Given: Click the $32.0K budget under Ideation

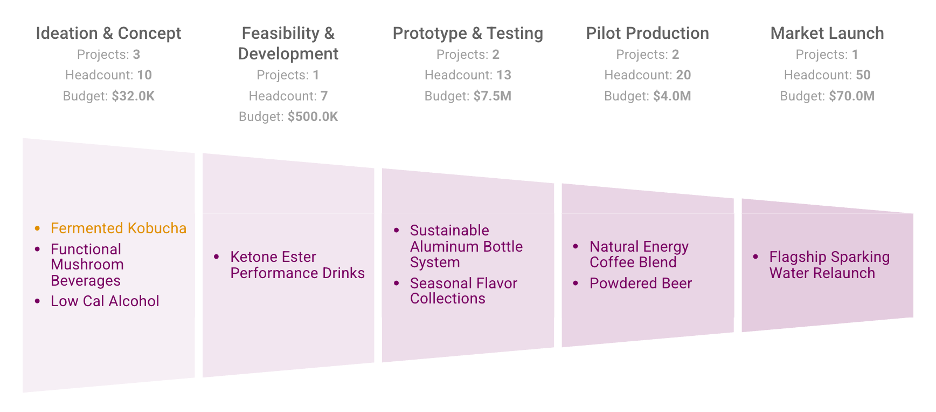Looking at the screenshot, I should 133,96.
